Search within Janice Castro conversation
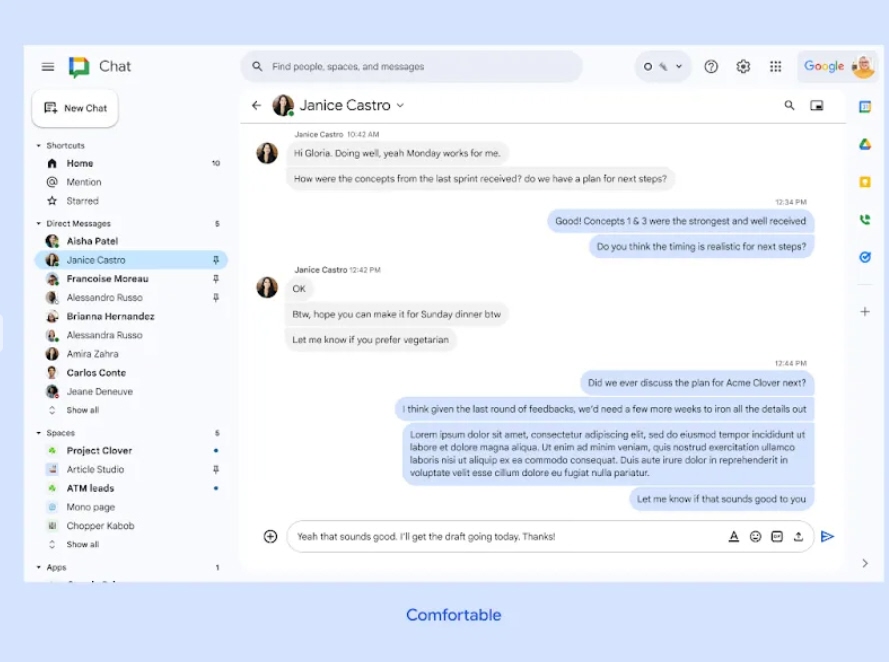 (x=789, y=105)
